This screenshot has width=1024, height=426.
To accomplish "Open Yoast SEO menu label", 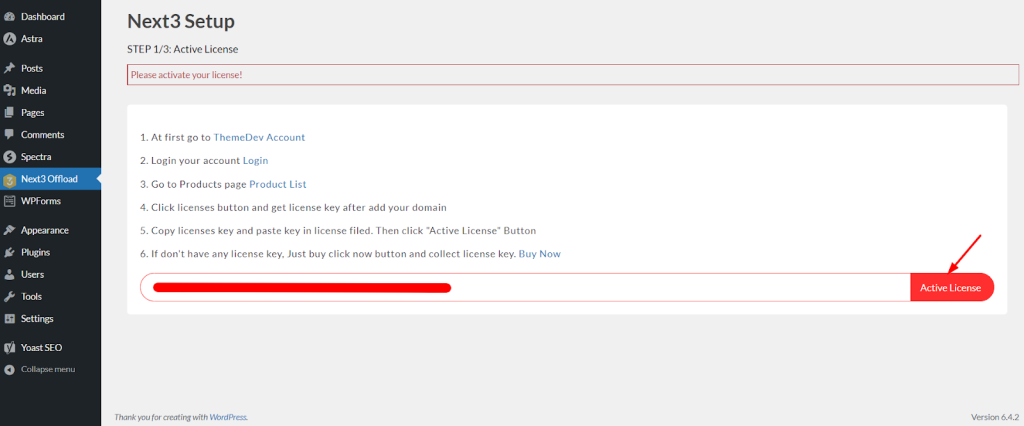I will pyautogui.click(x=41, y=348).
